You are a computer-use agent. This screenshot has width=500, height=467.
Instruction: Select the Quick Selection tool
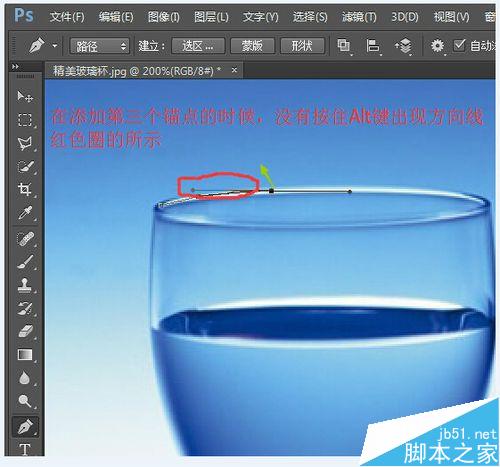point(25,166)
